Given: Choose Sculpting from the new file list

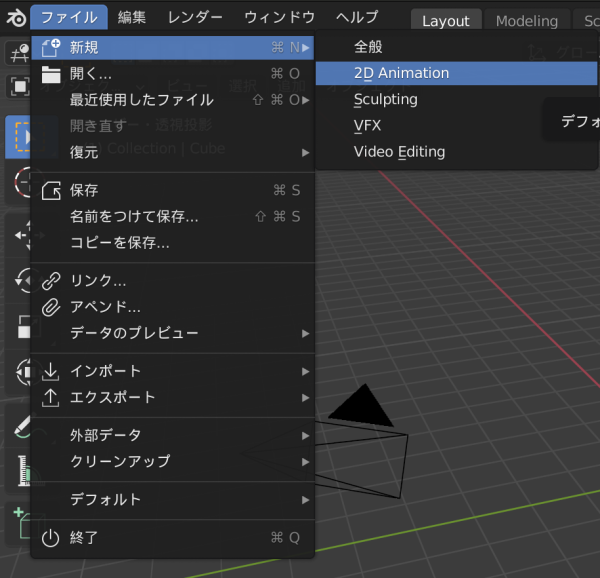Looking at the screenshot, I should (x=386, y=99).
